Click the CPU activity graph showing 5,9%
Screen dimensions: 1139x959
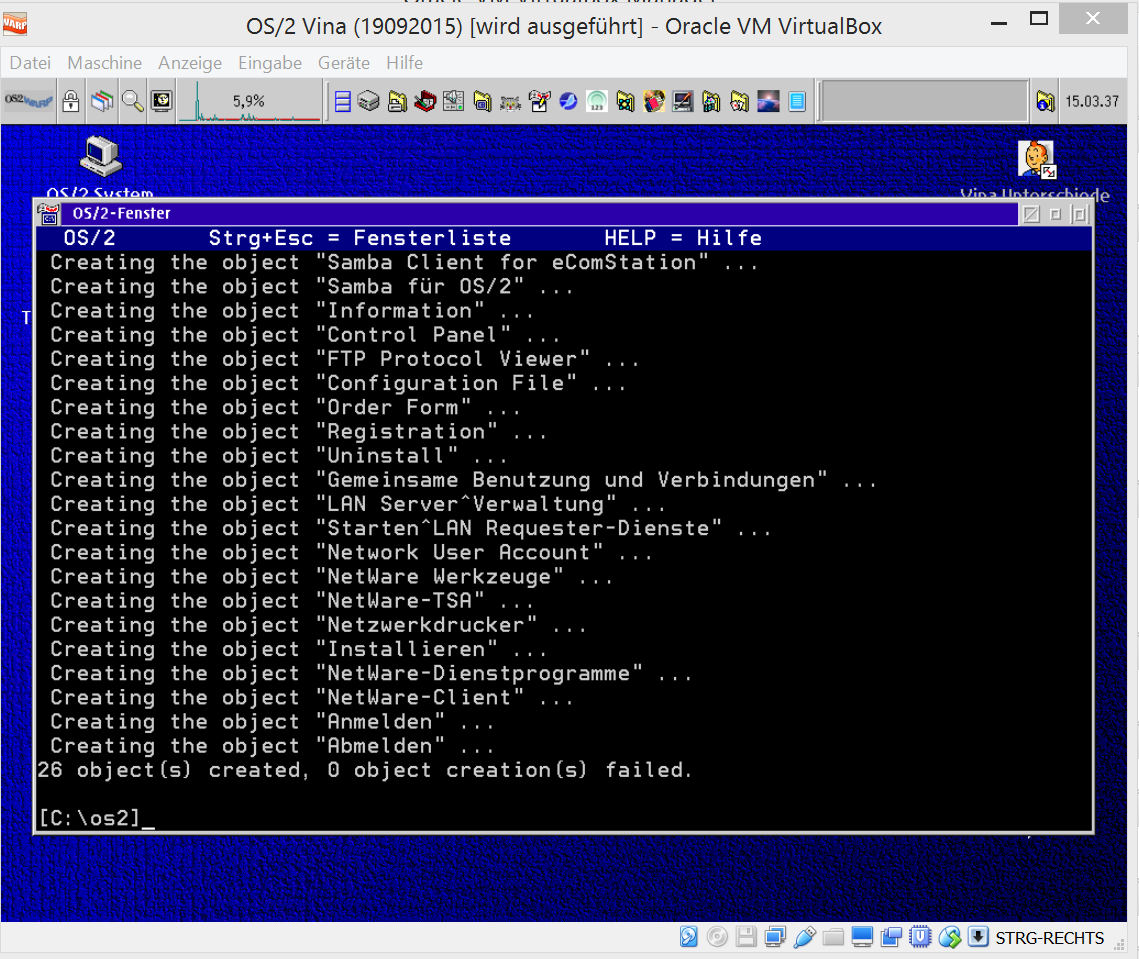(x=250, y=101)
